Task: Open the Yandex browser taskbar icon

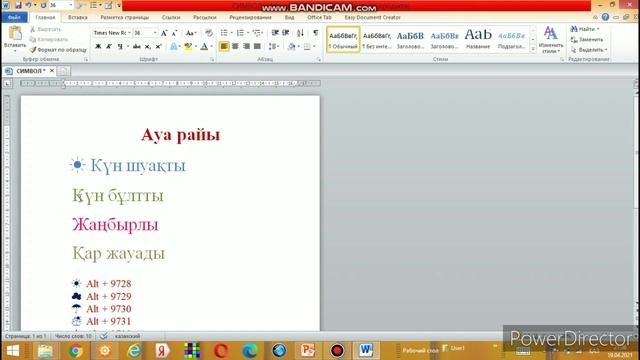Action: click(162, 351)
